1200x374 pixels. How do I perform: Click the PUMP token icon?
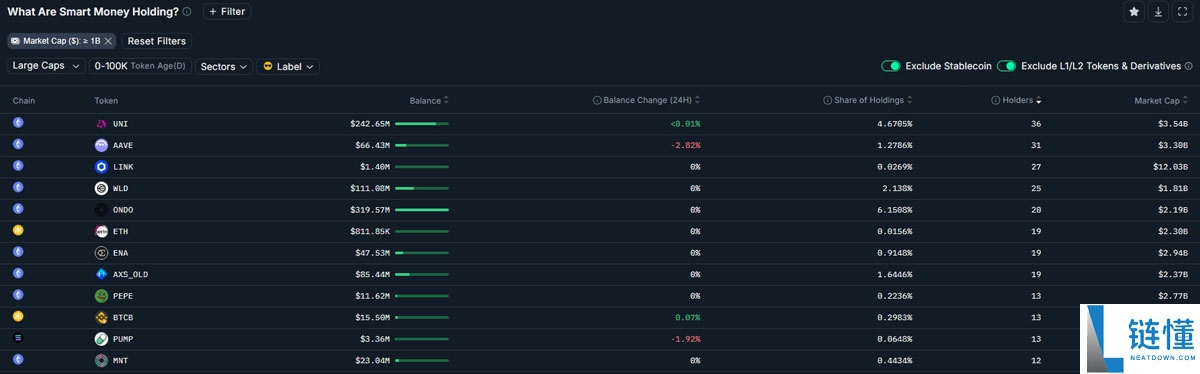tap(101, 339)
